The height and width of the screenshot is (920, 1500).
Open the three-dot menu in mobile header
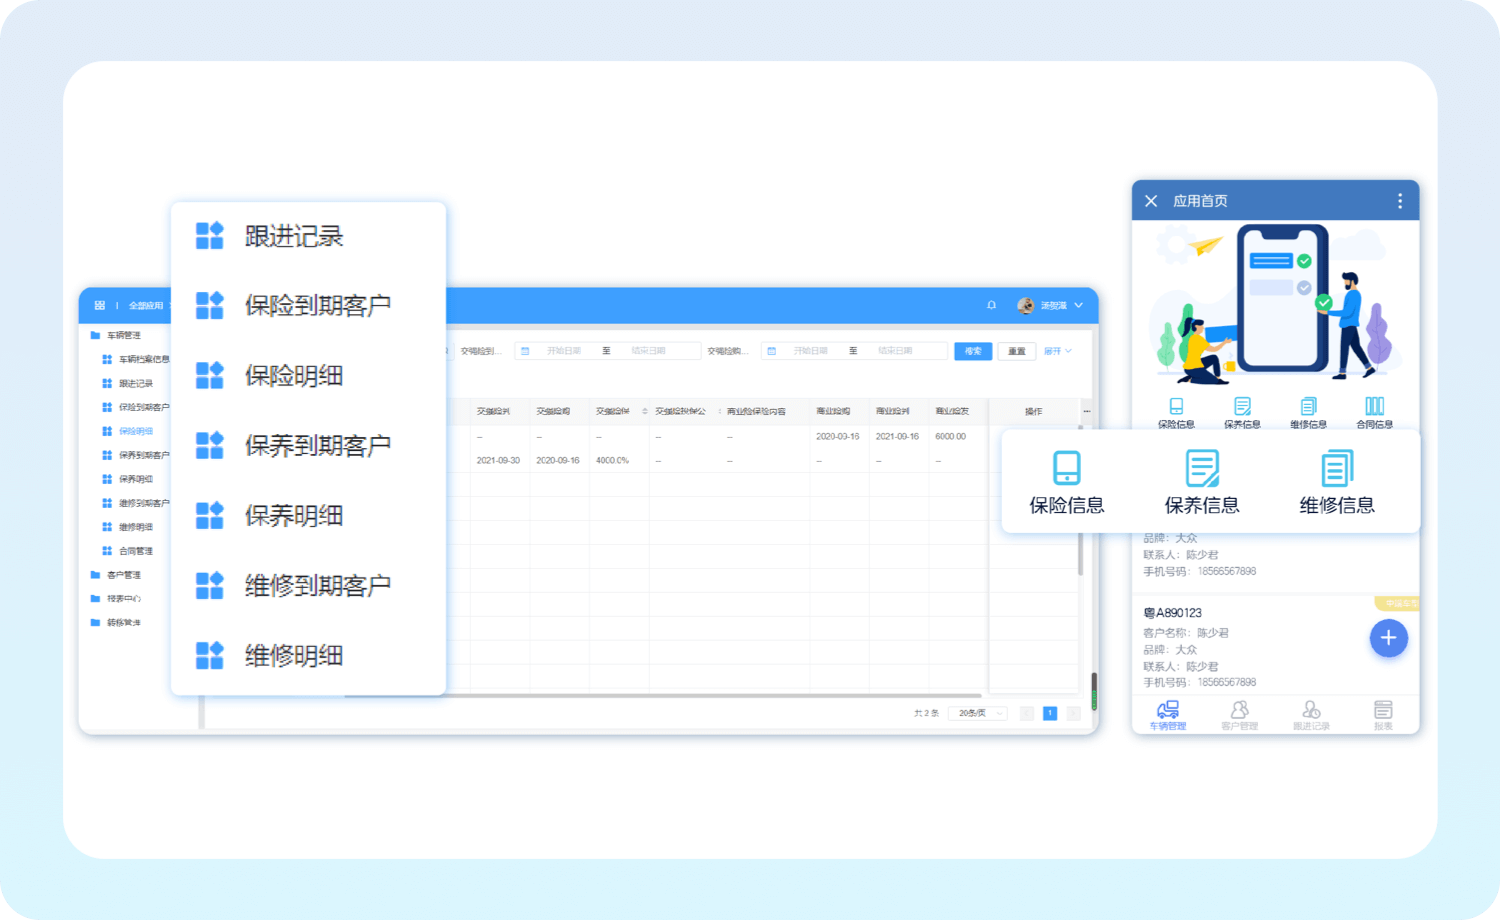[1399, 201]
